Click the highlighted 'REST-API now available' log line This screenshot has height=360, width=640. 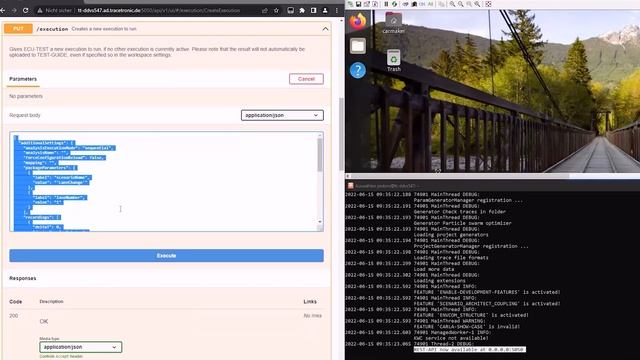(x=469, y=350)
